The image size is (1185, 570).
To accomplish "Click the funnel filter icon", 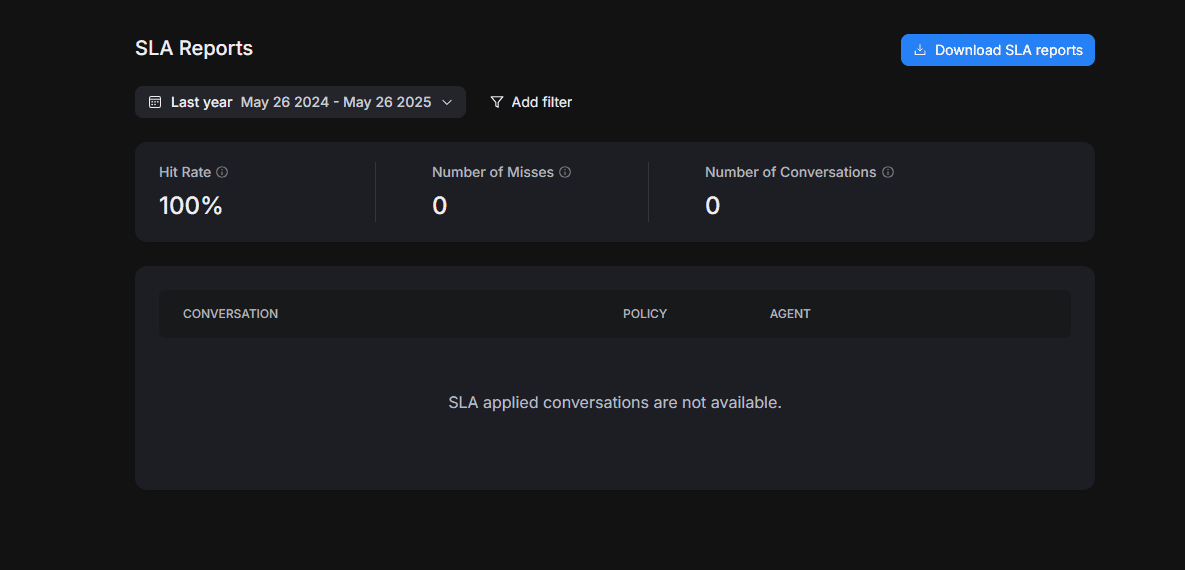I will (x=497, y=102).
